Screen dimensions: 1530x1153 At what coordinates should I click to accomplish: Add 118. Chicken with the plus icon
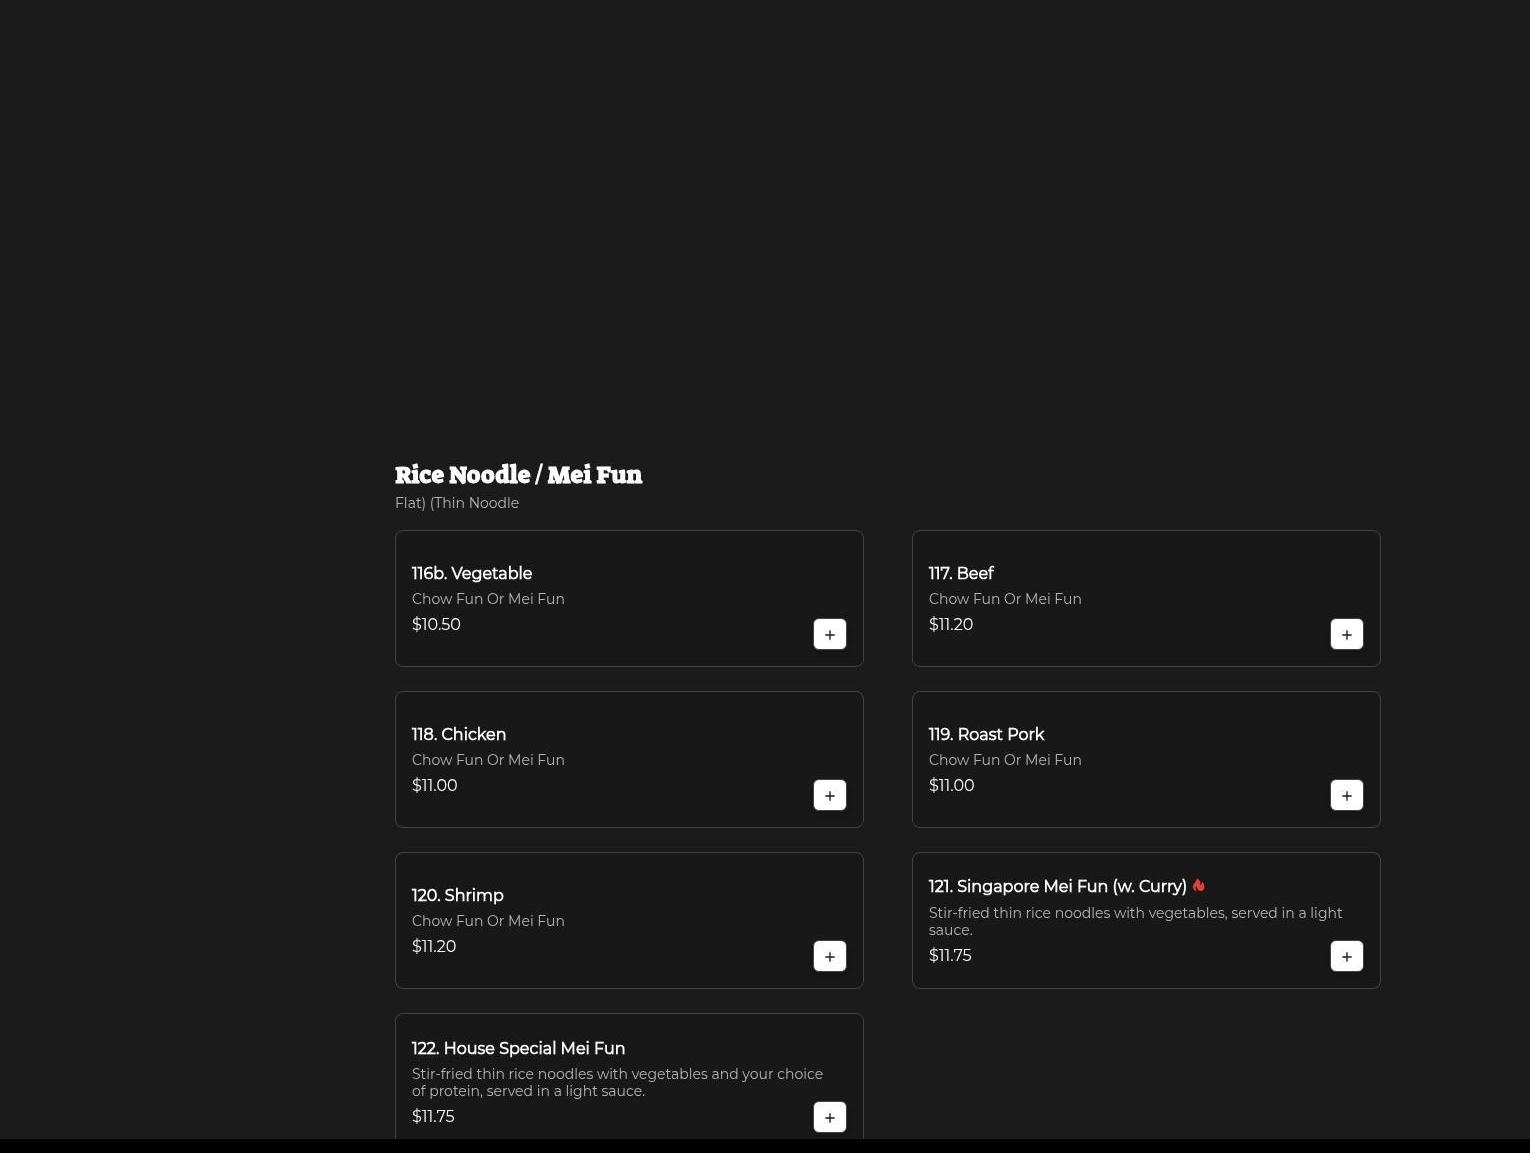pos(829,795)
